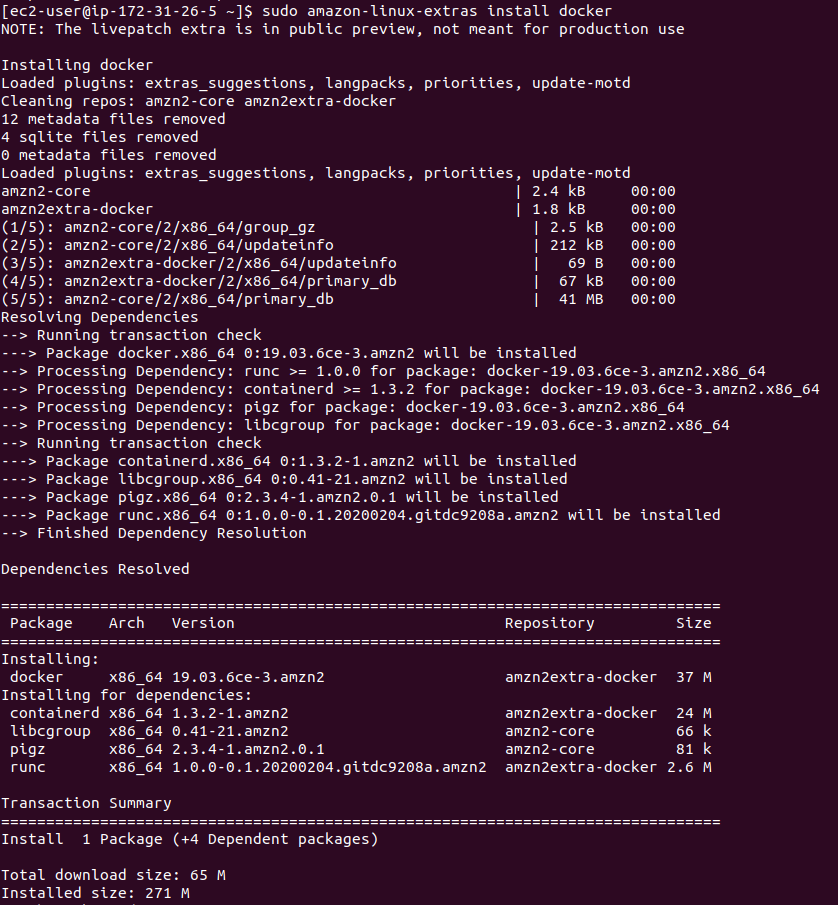The width and height of the screenshot is (838, 905).
Task: Click the 'Transaction Summary' heading
Action: point(86,803)
